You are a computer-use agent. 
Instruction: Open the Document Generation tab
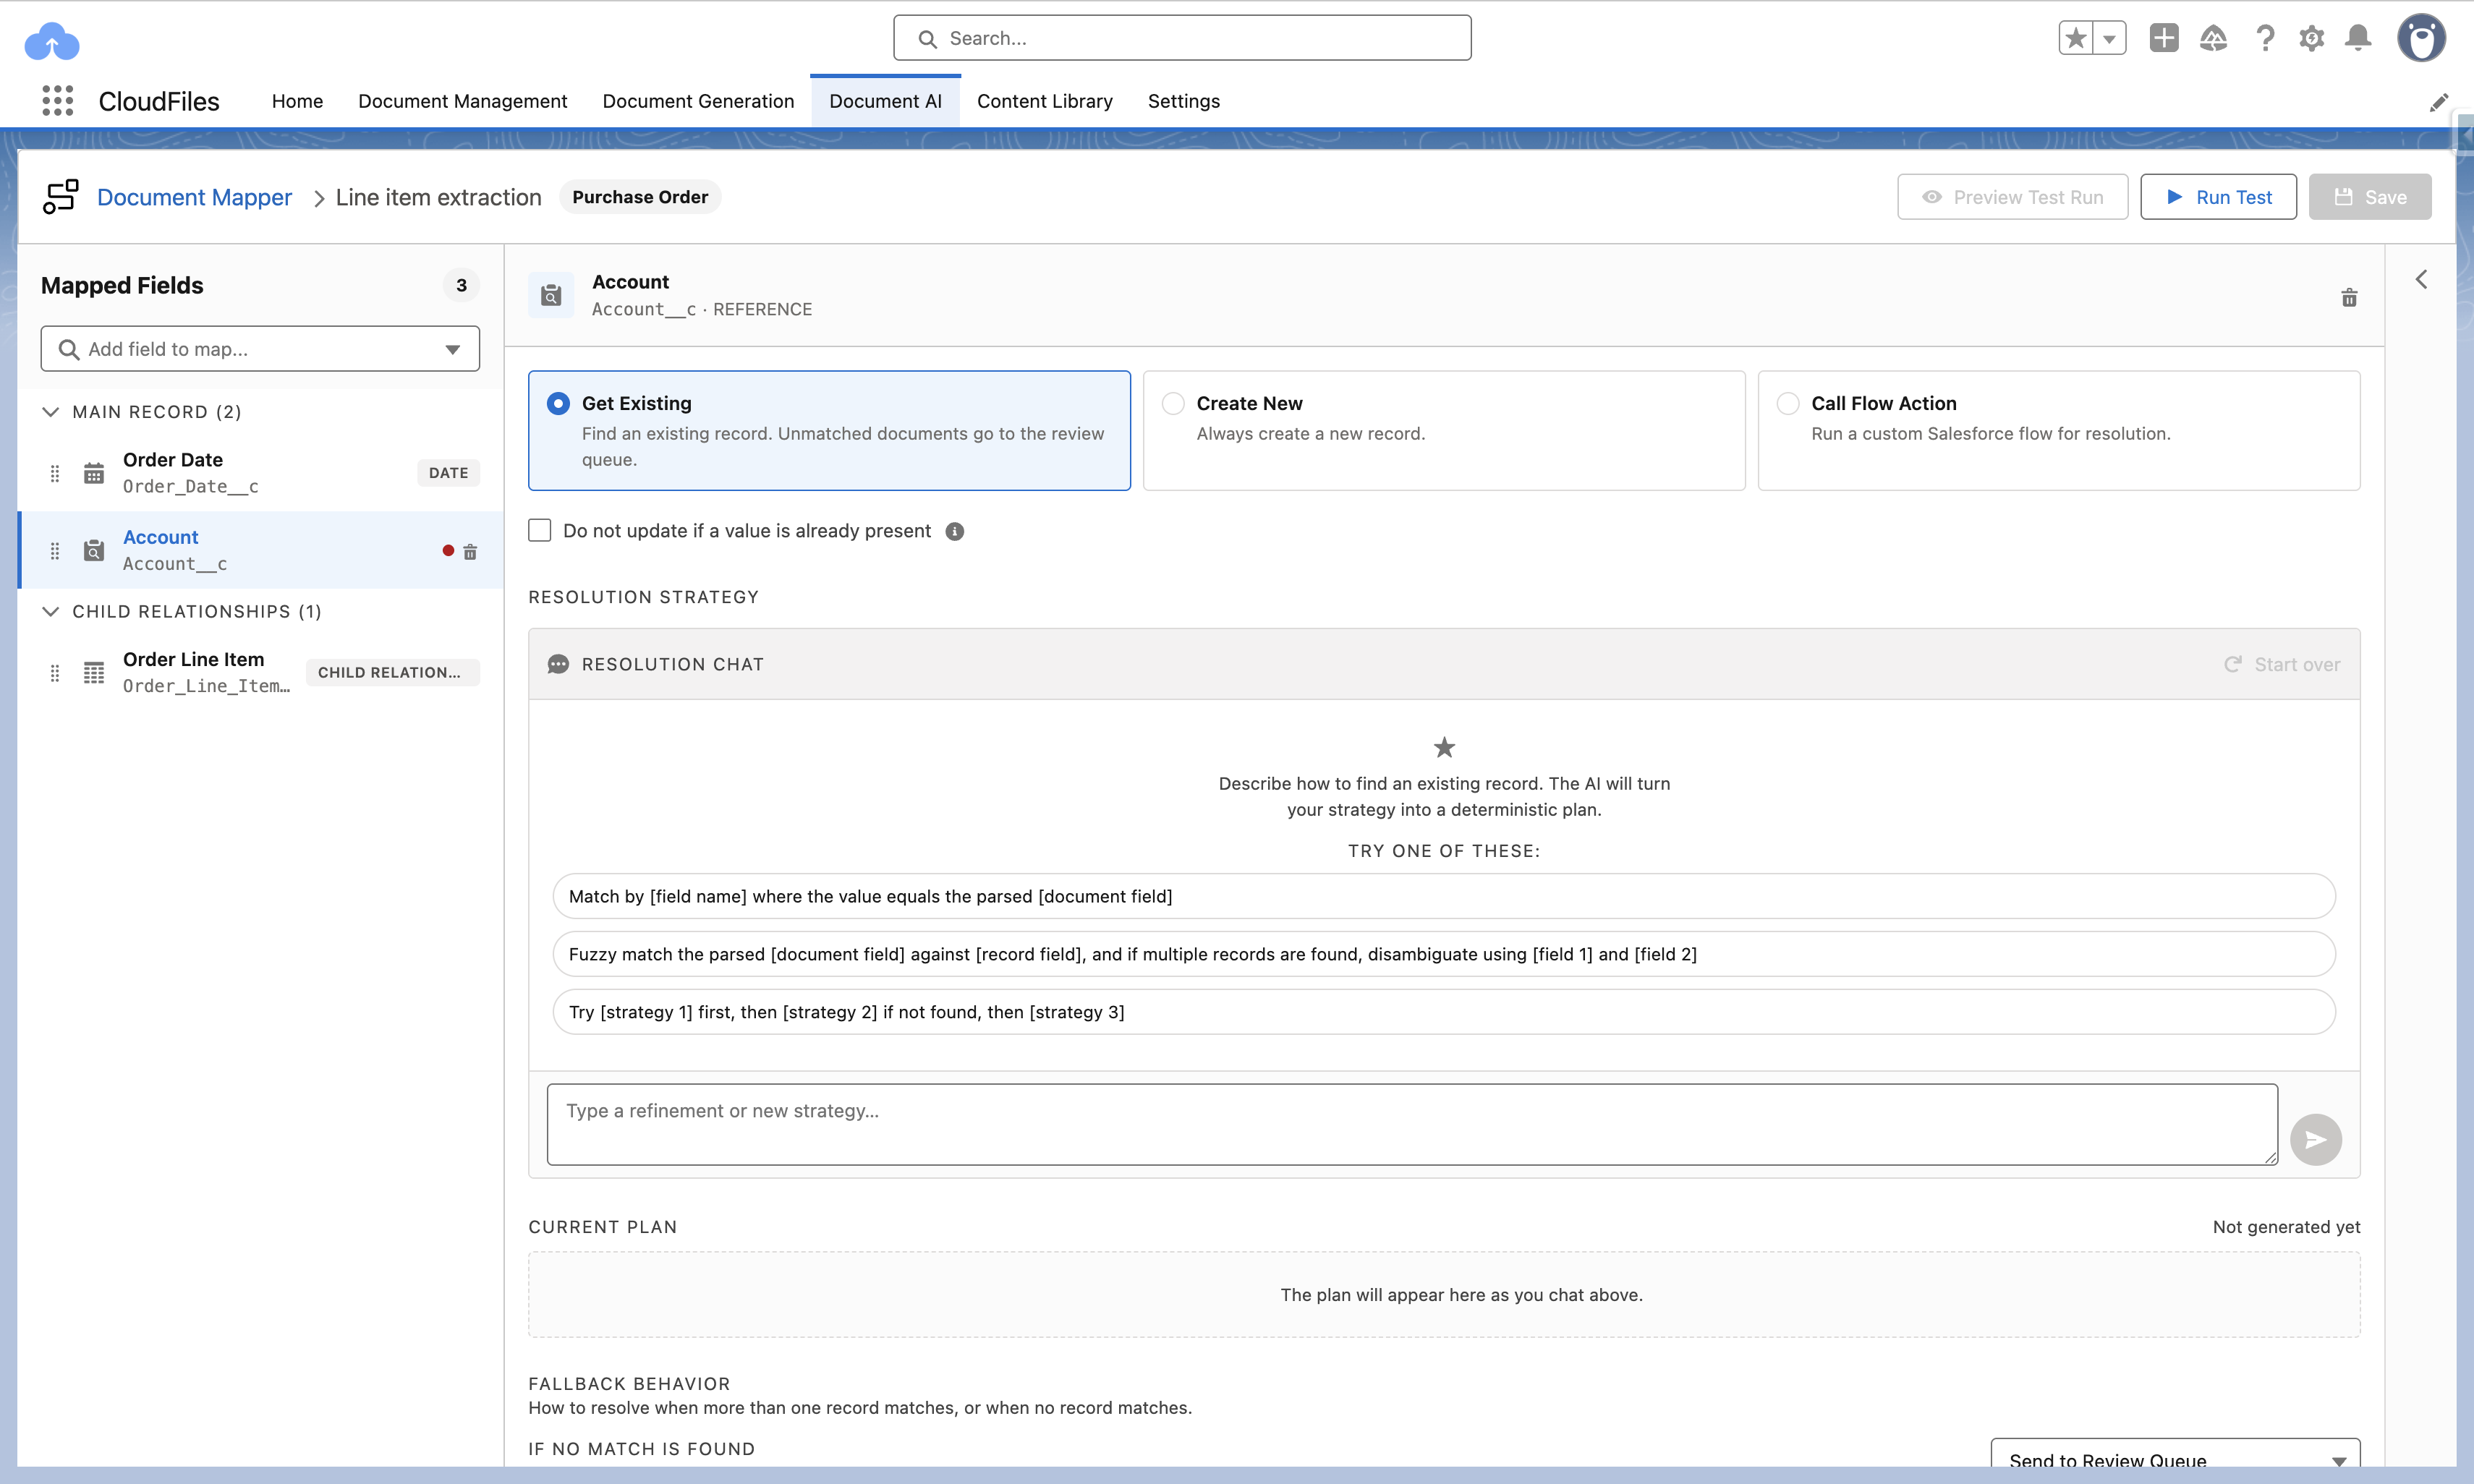pos(698,101)
